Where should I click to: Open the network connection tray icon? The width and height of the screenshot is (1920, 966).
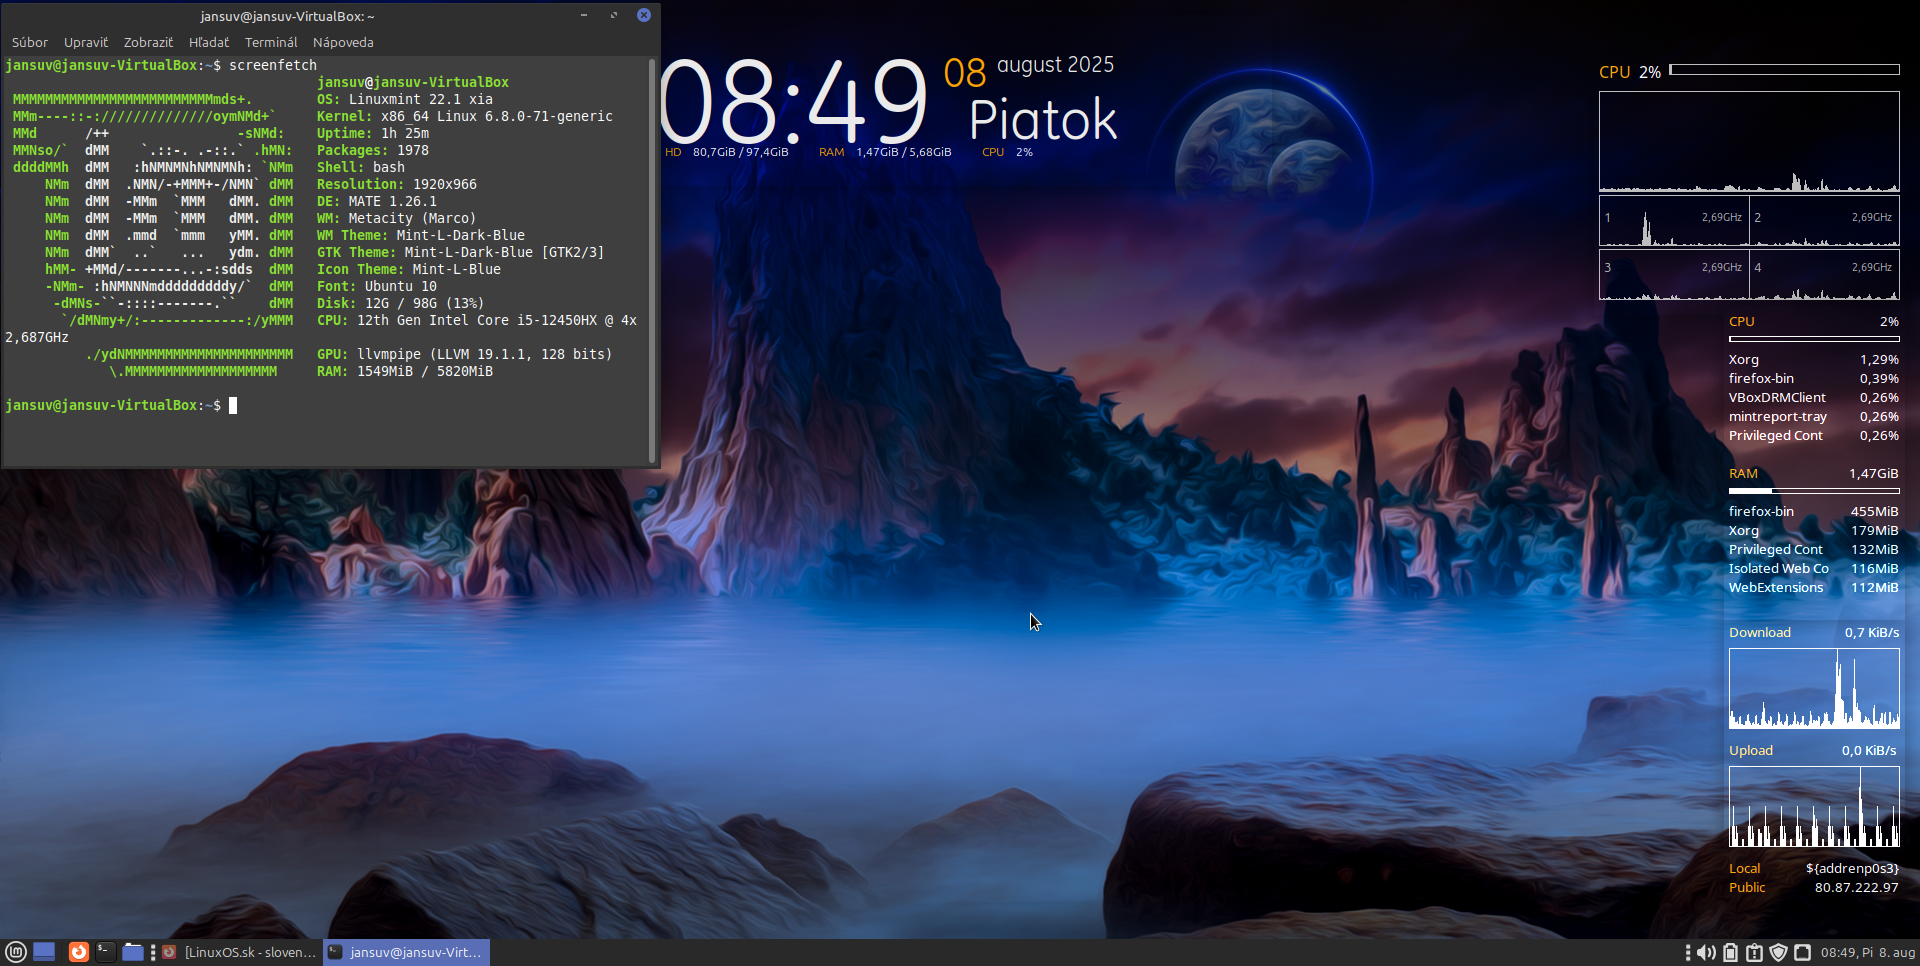click(x=1802, y=953)
